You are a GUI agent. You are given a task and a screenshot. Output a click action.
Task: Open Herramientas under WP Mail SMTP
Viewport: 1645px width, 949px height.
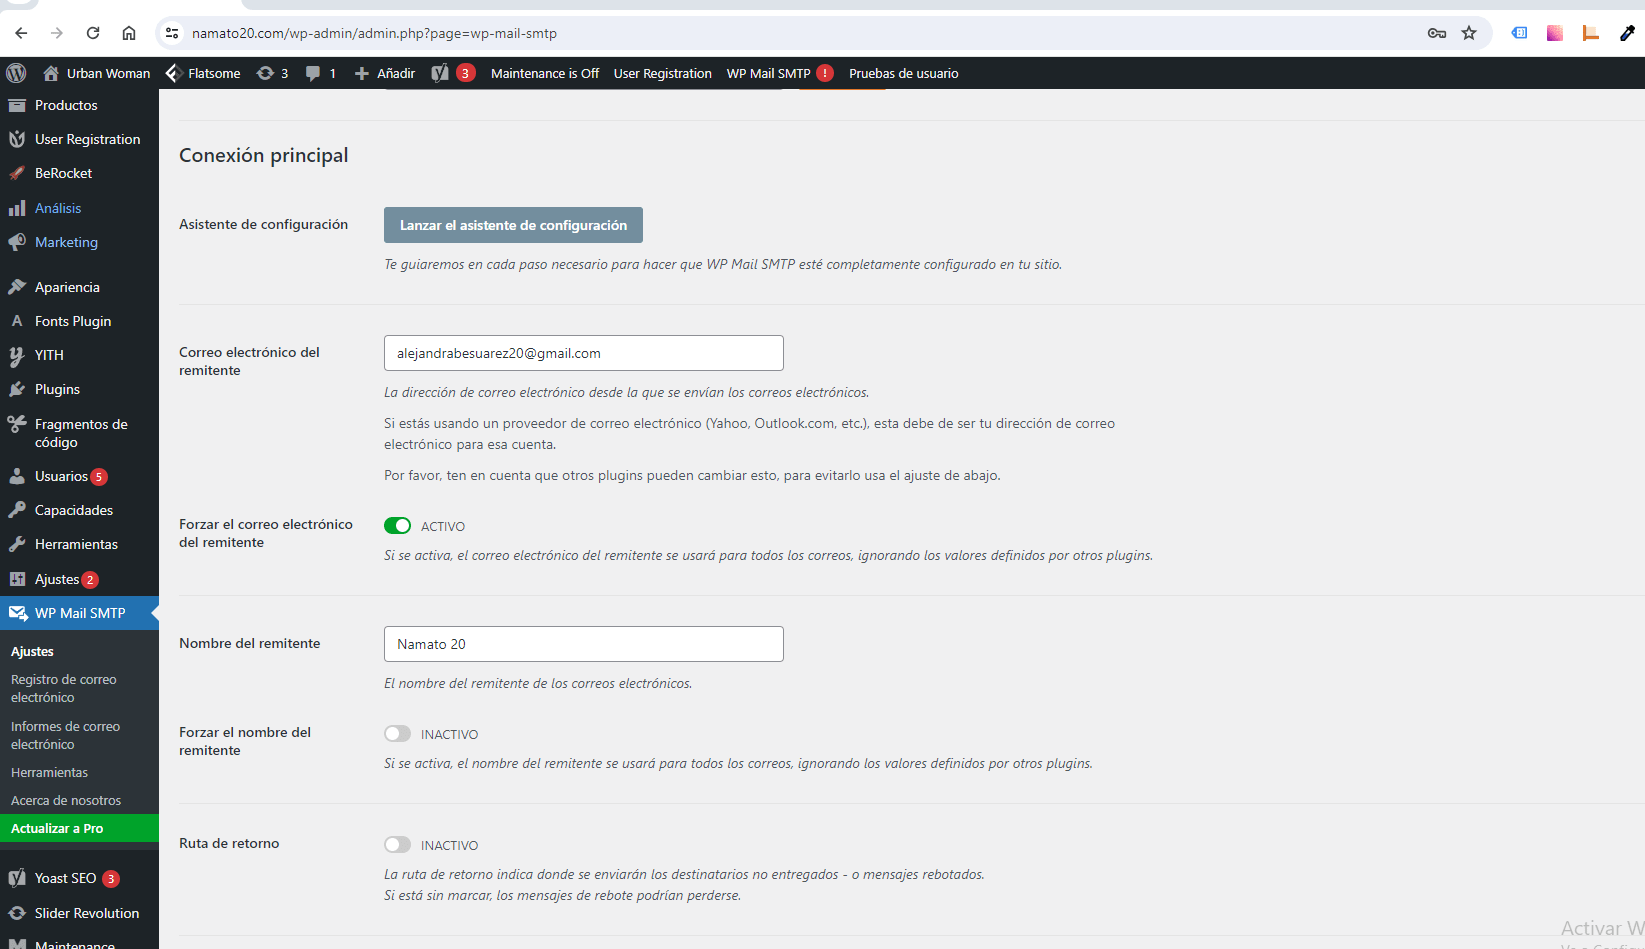coord(50,772)
